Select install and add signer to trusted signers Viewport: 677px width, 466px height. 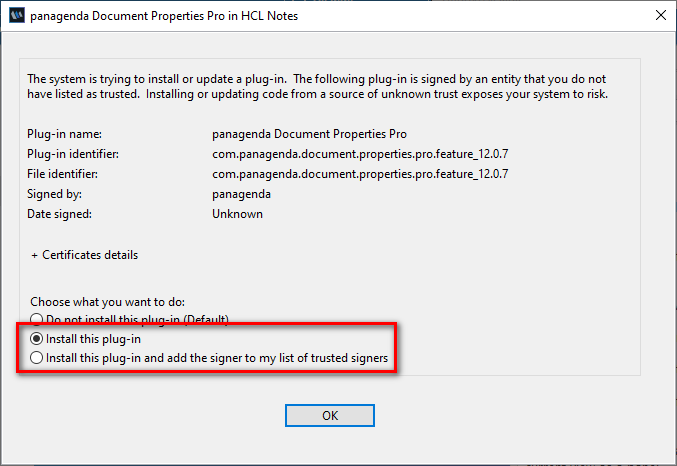[x=37, y=358]
